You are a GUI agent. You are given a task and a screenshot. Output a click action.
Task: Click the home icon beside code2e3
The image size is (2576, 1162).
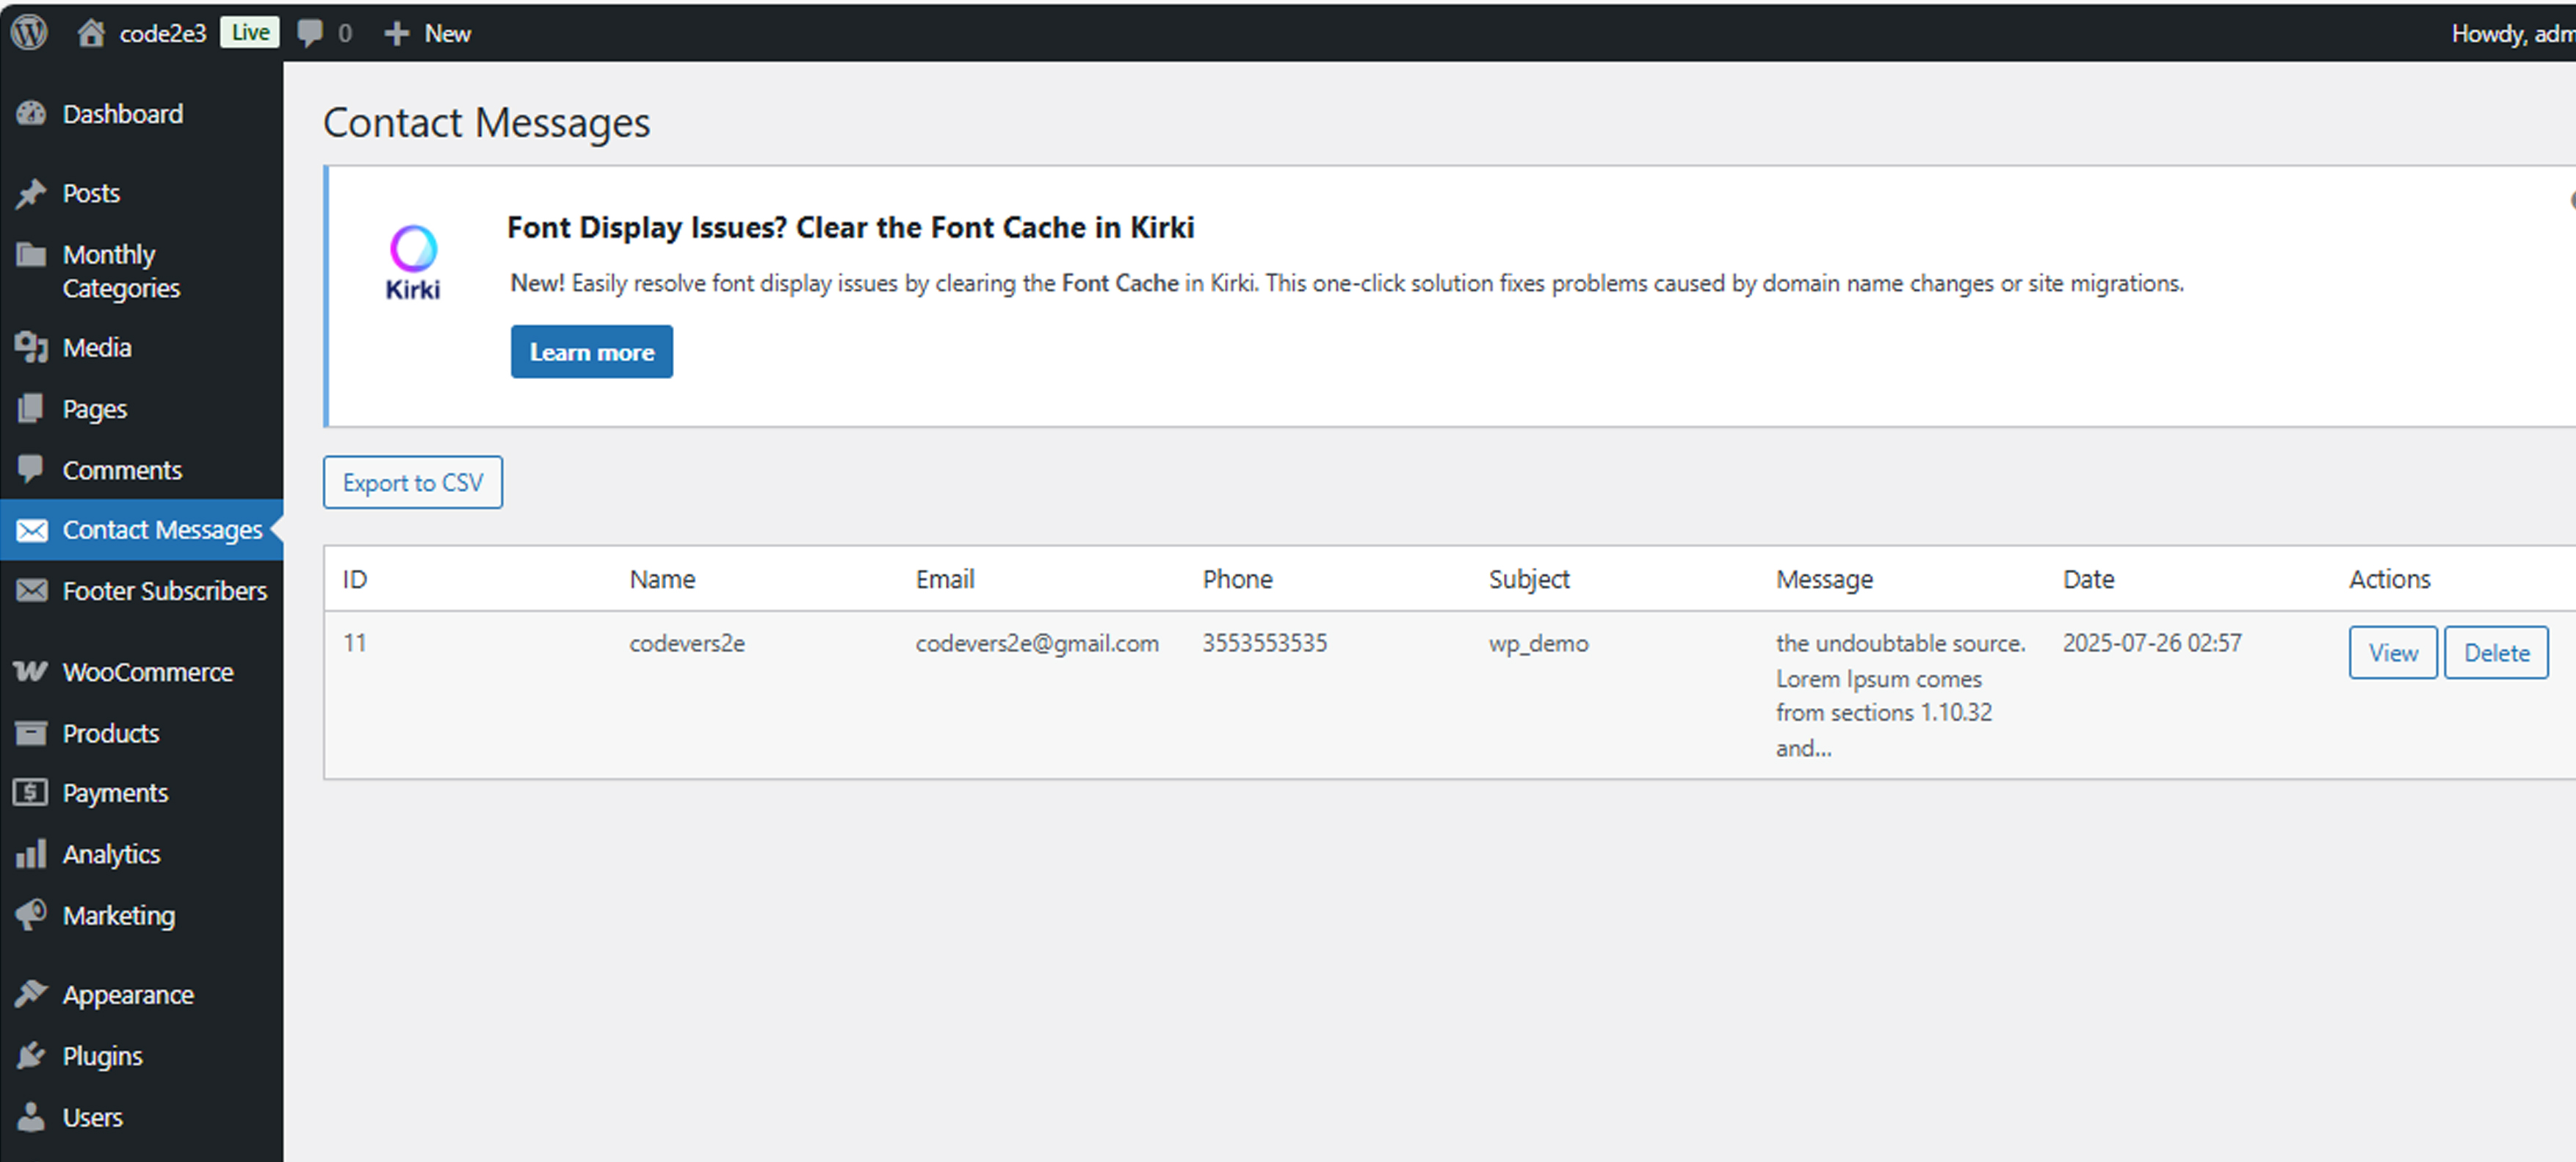(91, 32)
